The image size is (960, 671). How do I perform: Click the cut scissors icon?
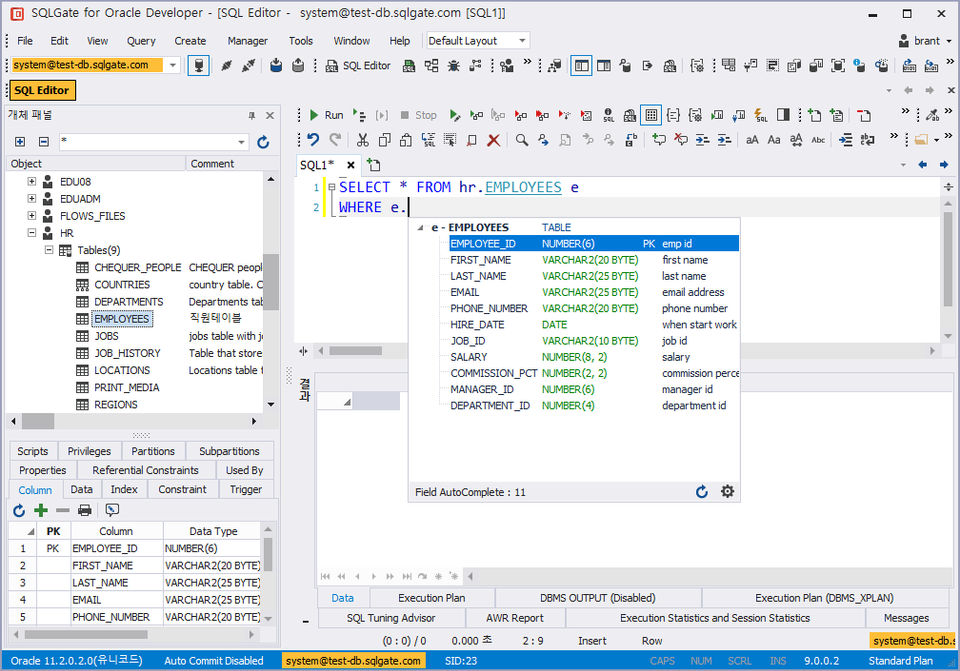[362, 140]
